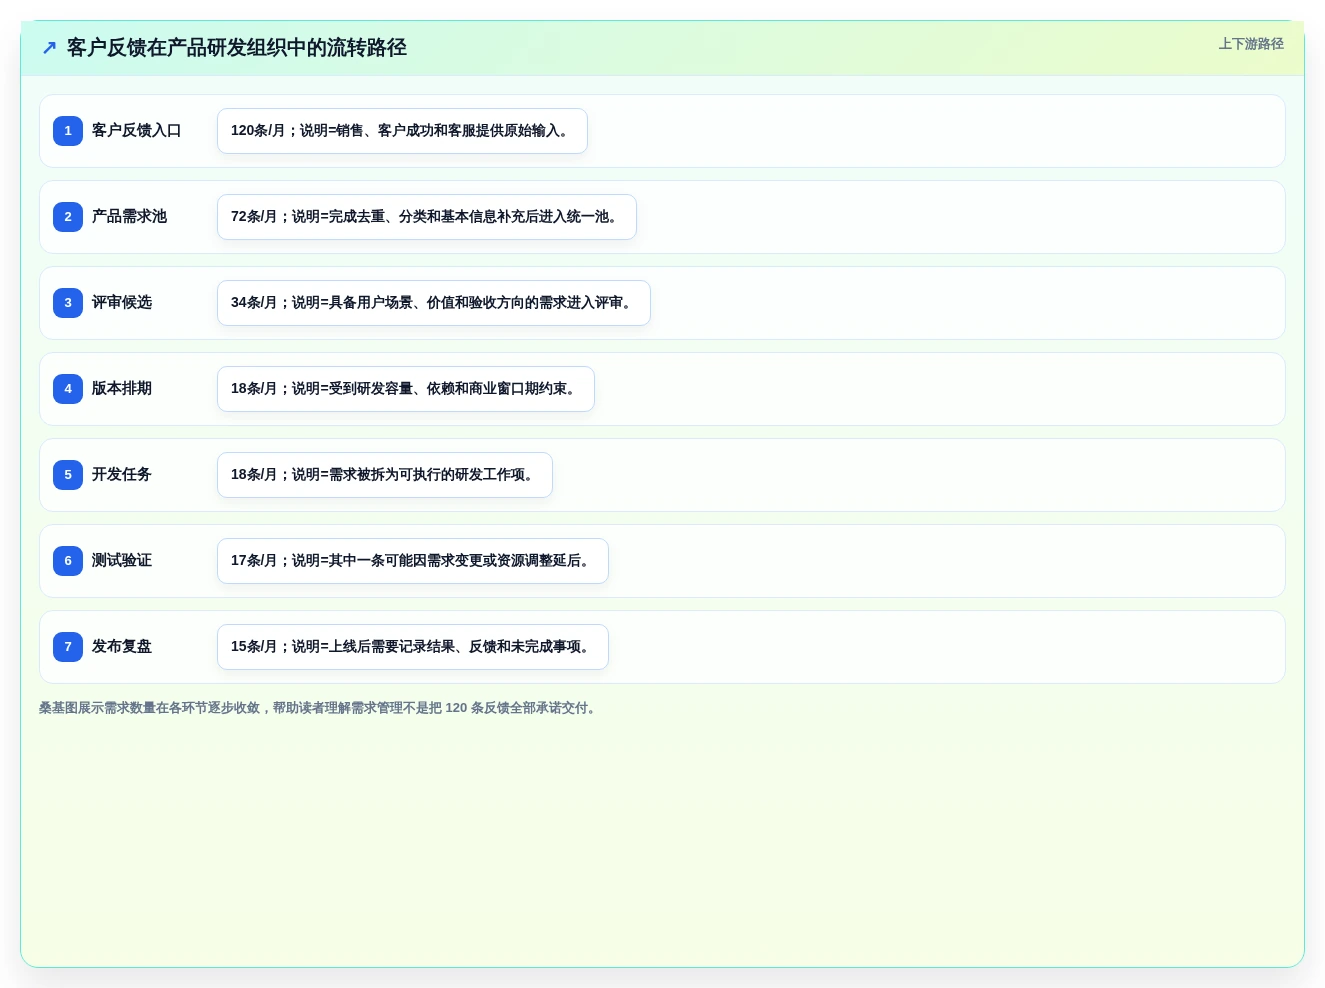This screenshot has width=1325, height=988.
Task: Open the 17条/月 description box
Action: point(413,561)
